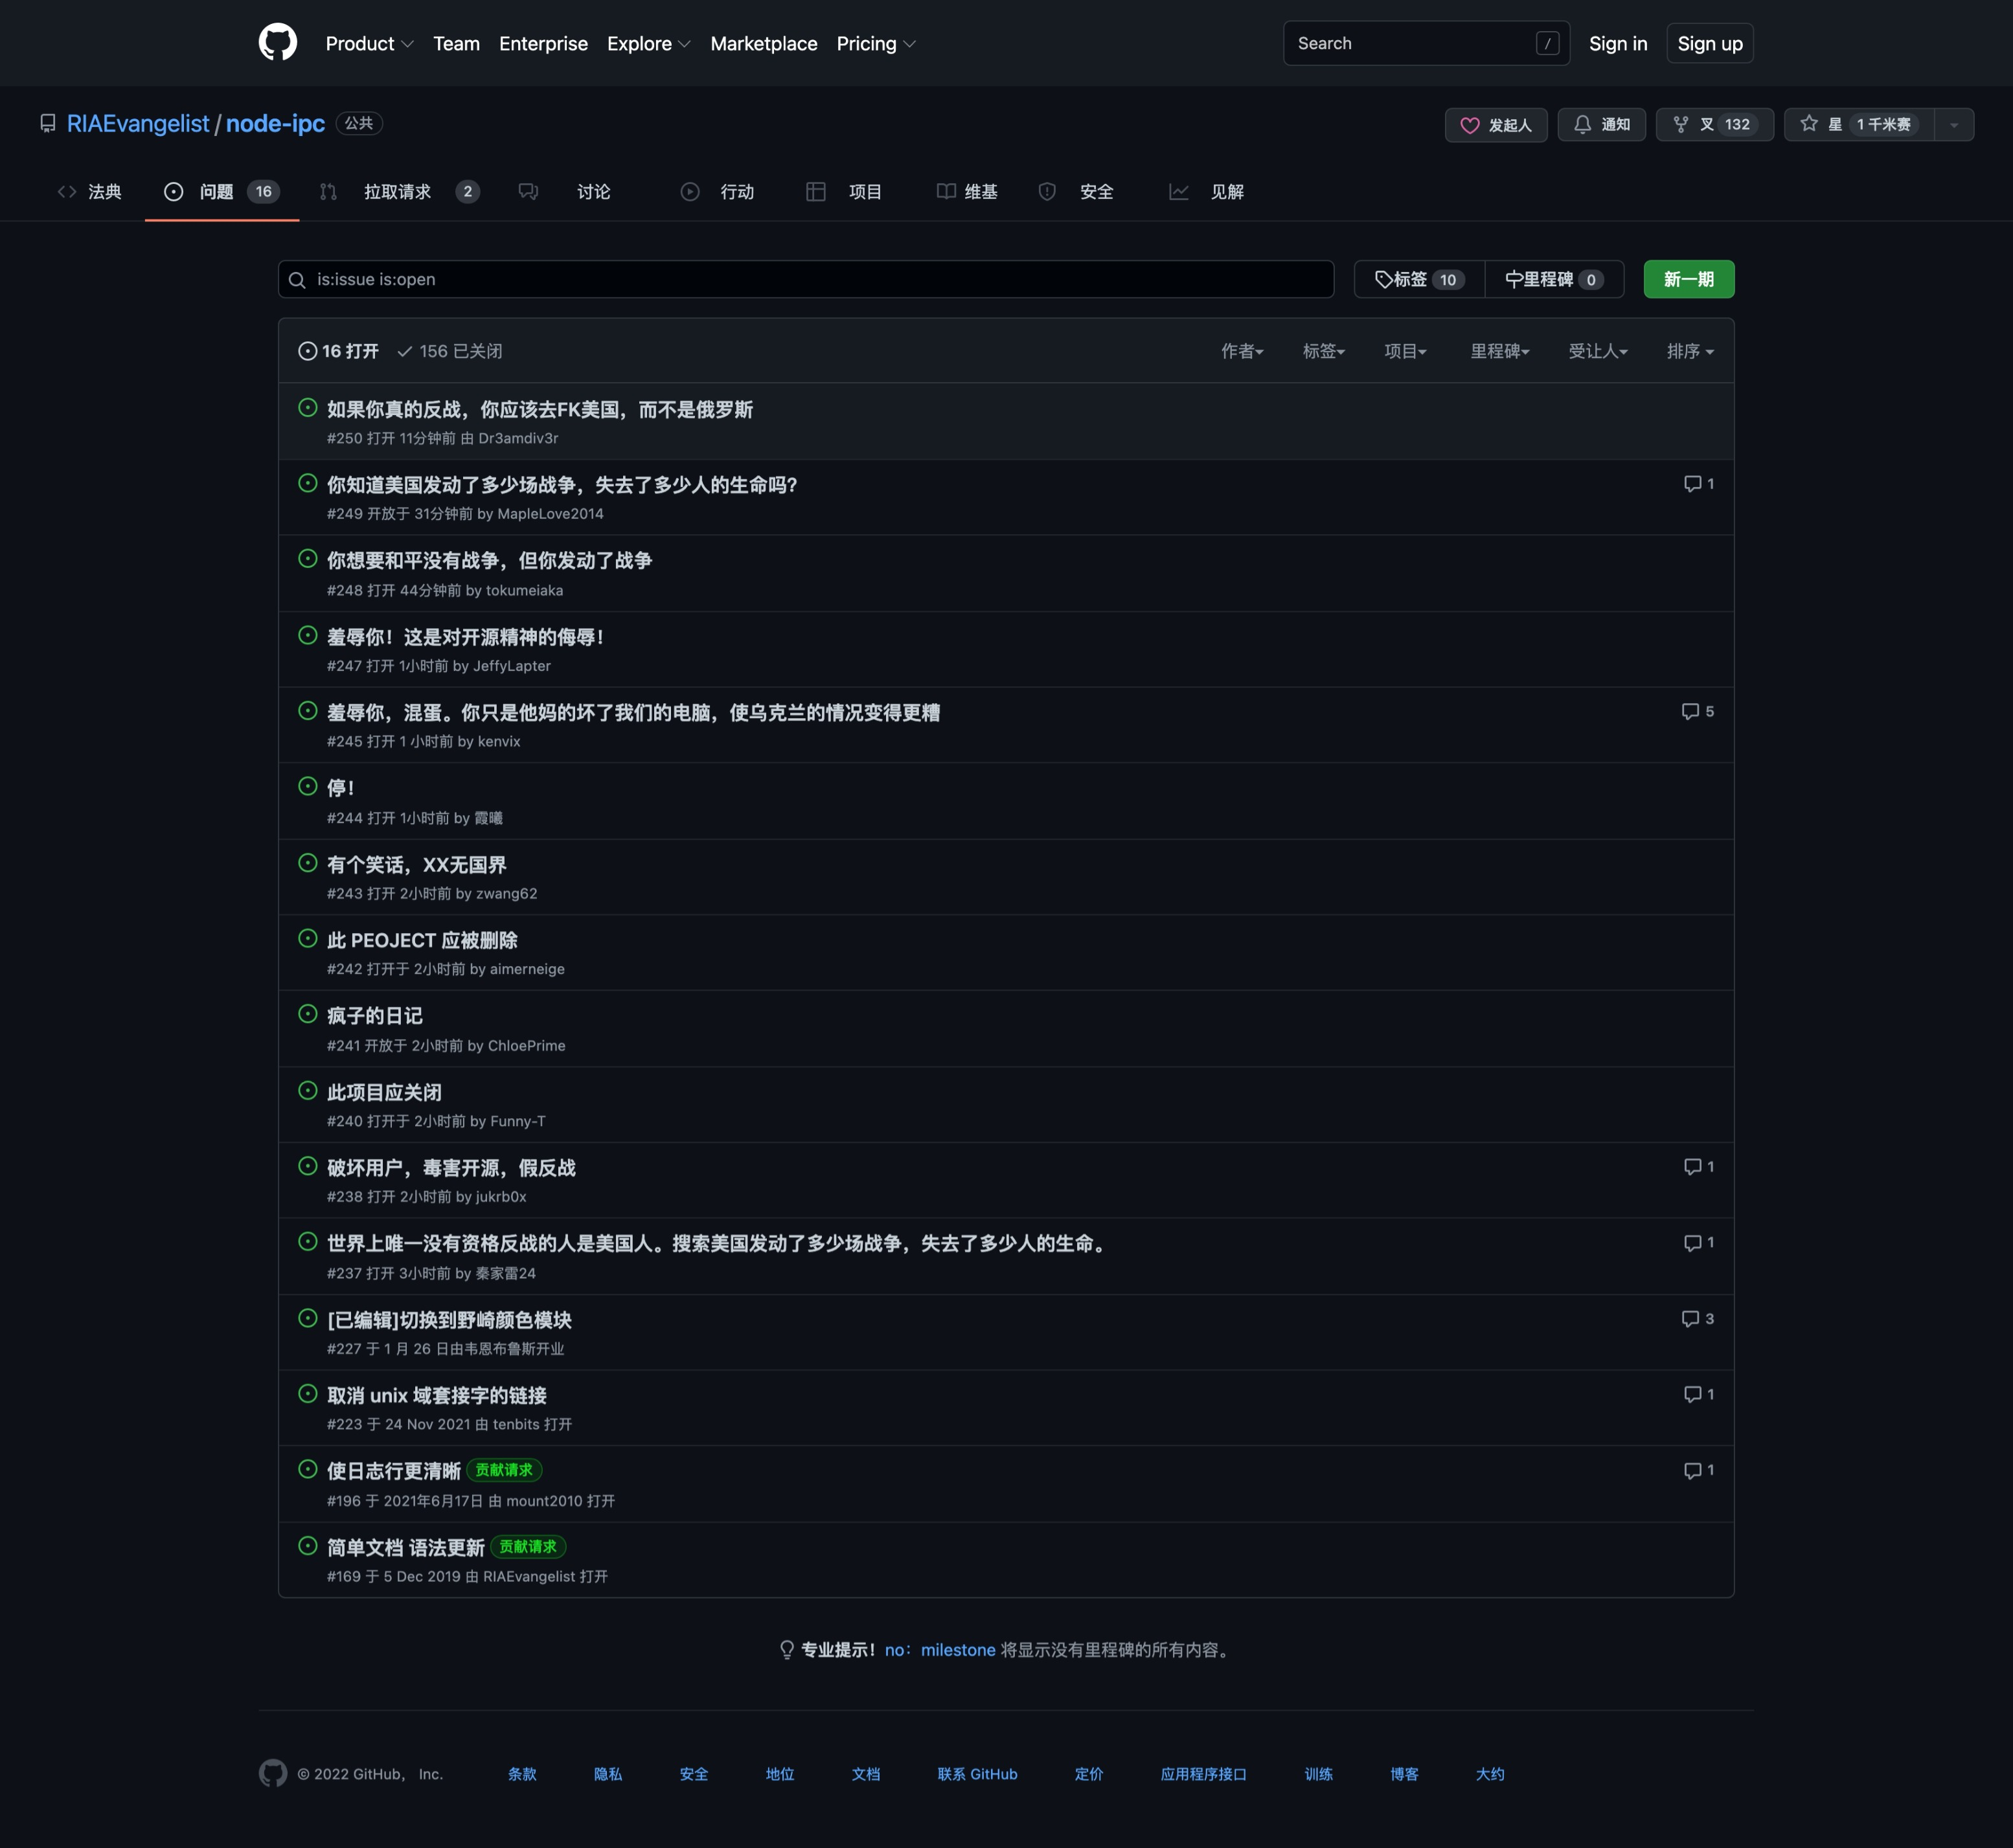Click the 贡献请求 label on 使日志行更清晰

(504, 1470)
